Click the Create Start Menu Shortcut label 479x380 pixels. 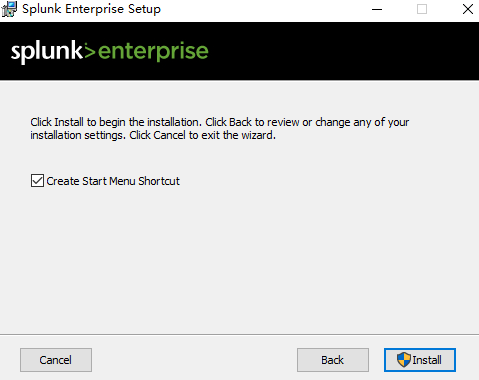click(x=113, y=181)
